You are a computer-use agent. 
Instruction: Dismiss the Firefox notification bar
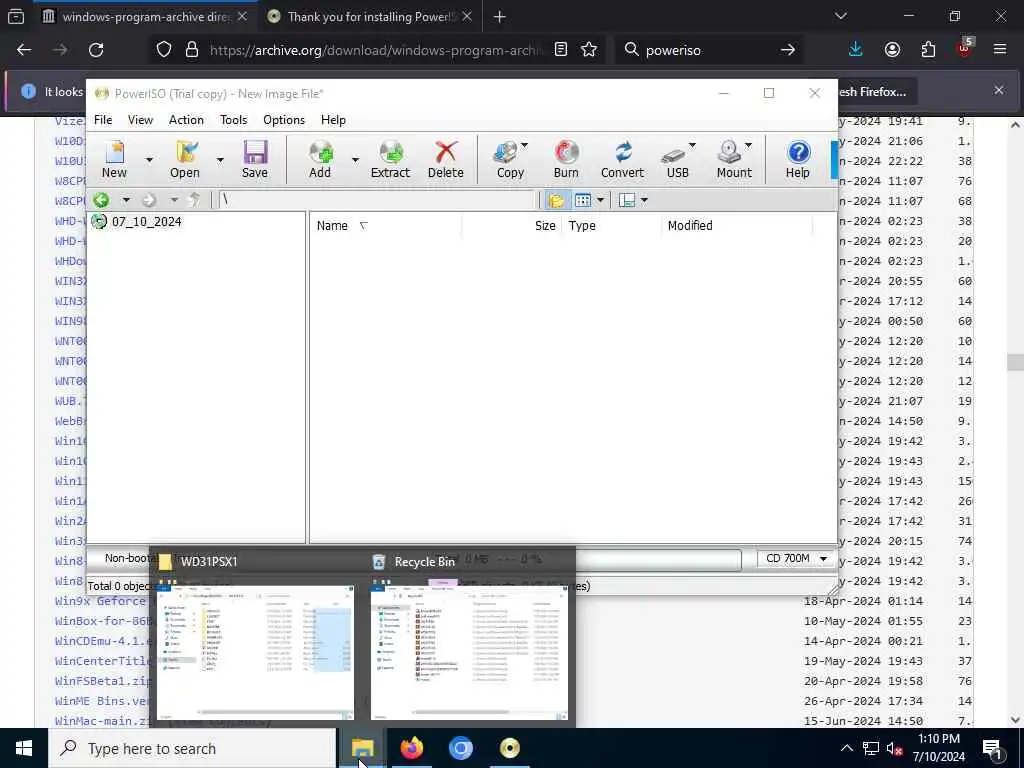tap(999, 90)
